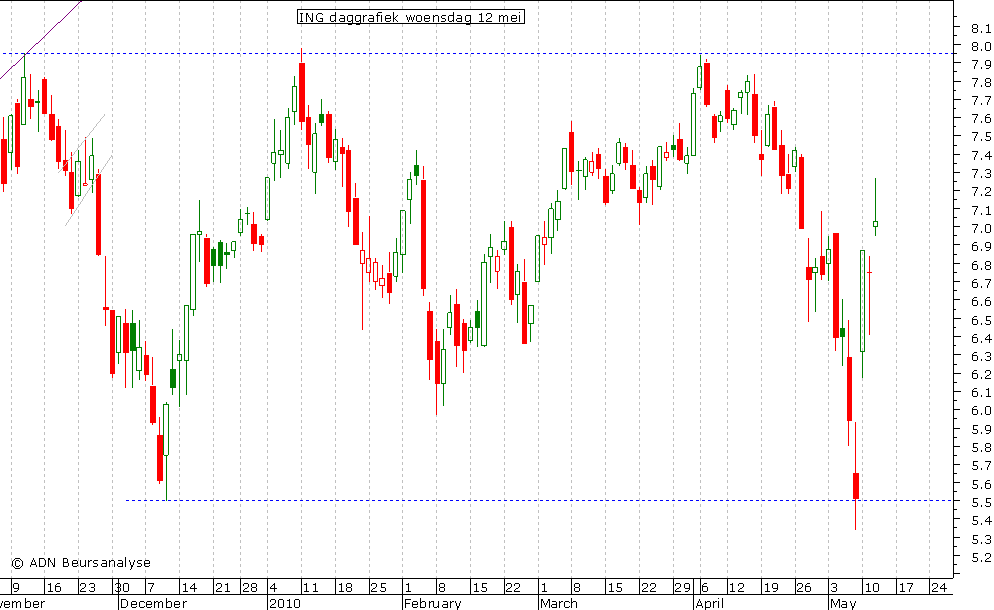Select the 7.0 price axis label
The image size is (994, 610).
[x=981, y=228]
